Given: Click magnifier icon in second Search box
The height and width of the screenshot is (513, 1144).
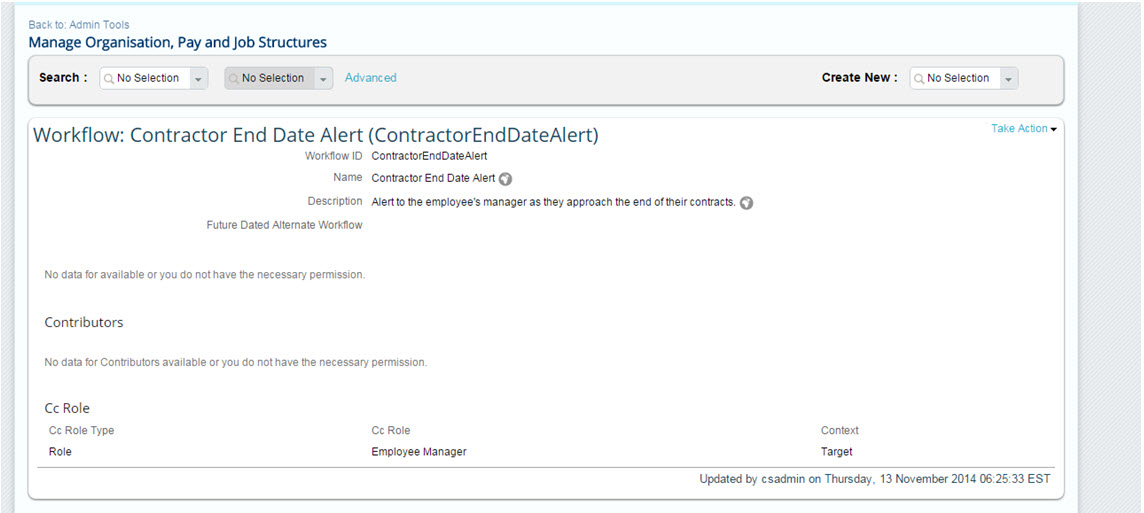Looking at the screenshot, I should coord(234,79).
